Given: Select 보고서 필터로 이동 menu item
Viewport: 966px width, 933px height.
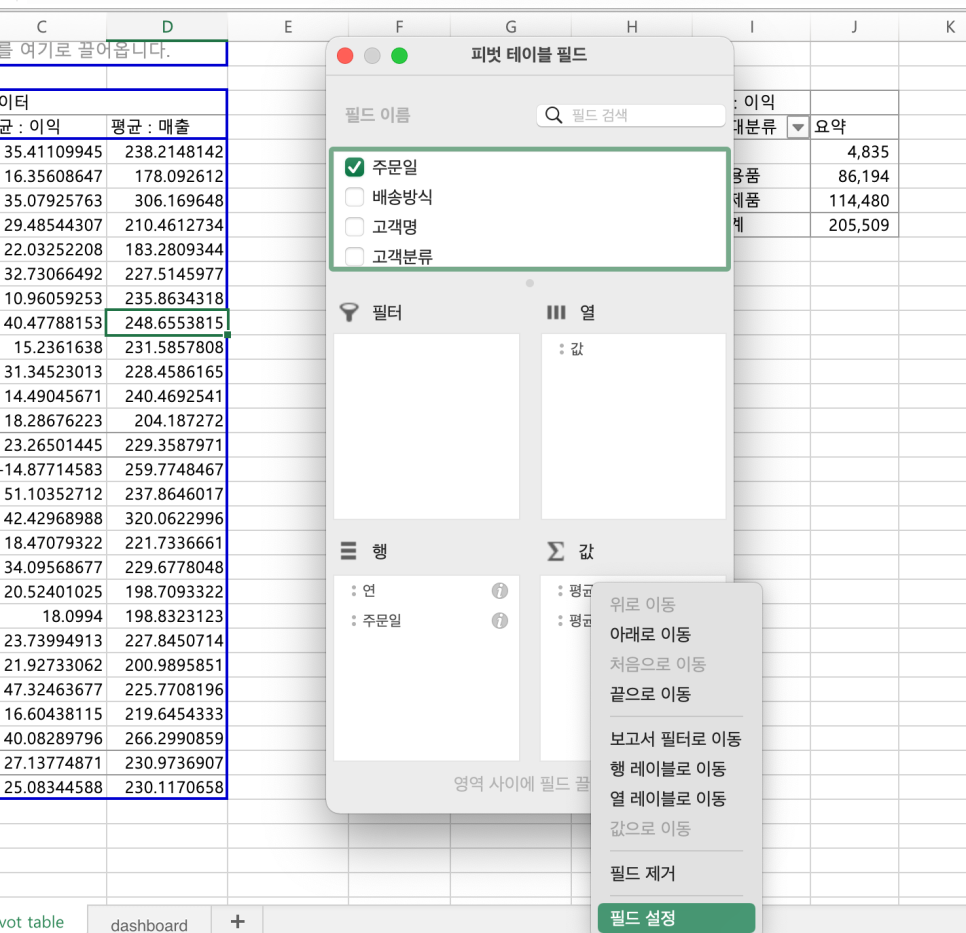Looking at the screenshot, I should coord(675,739).
